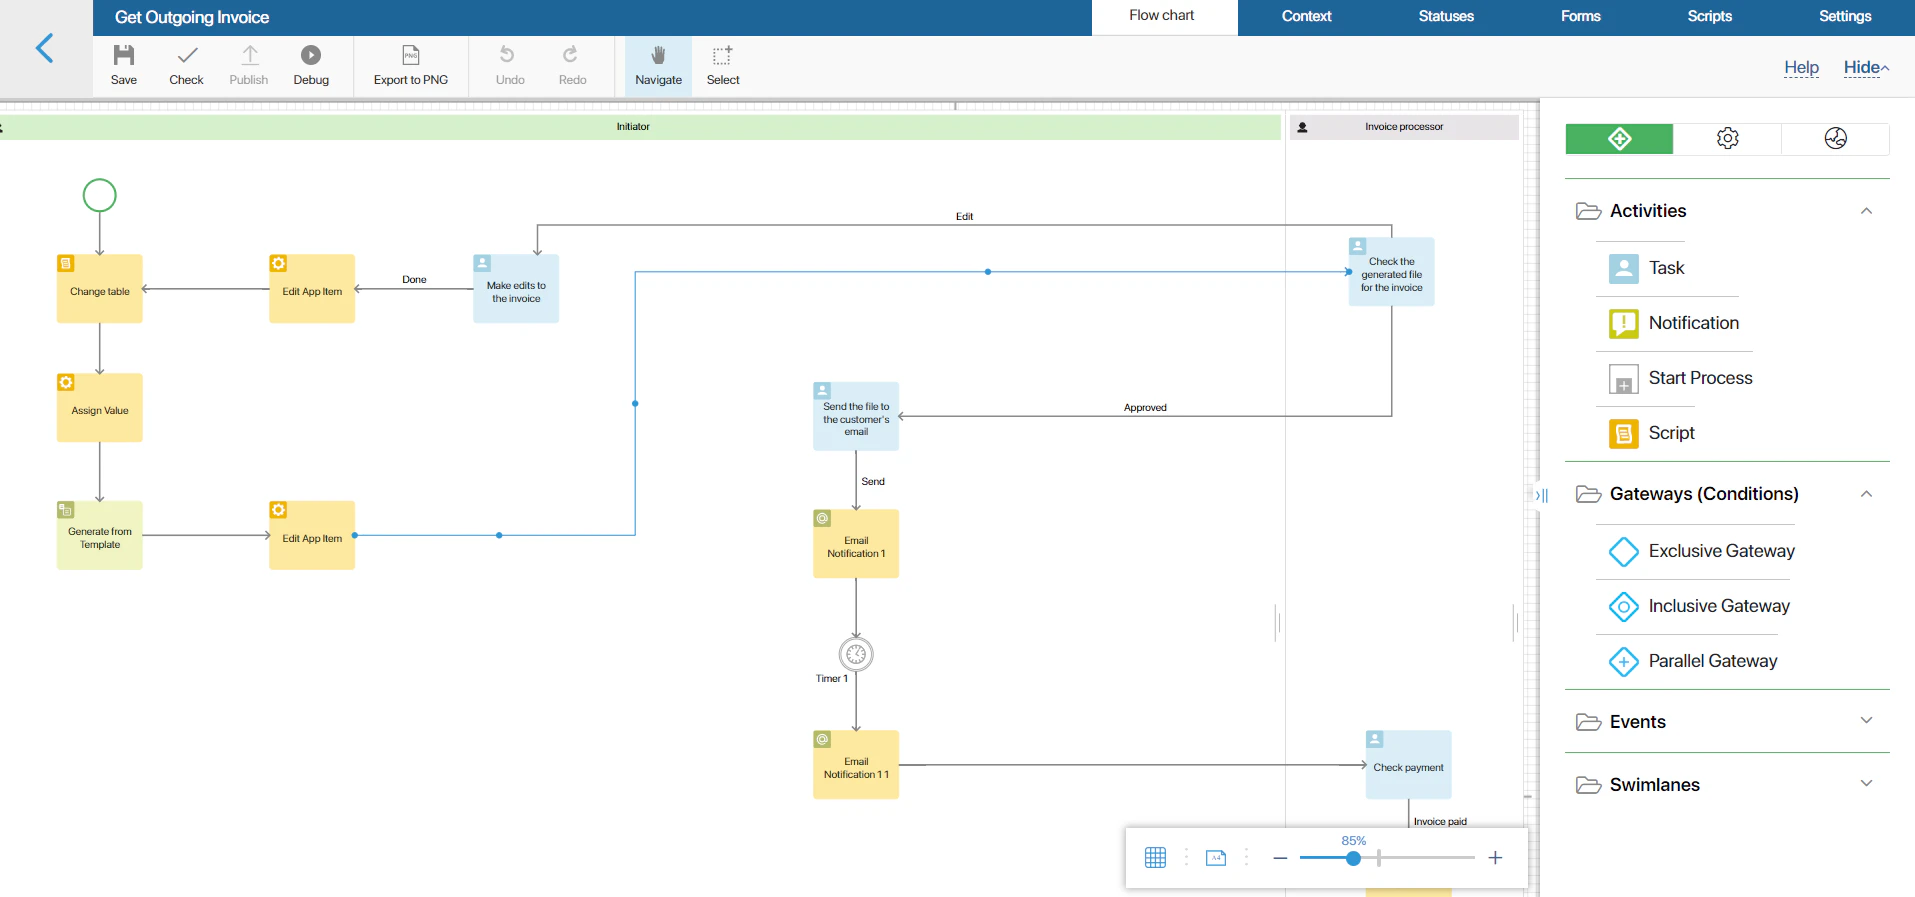
Task: Select Edit App Item node leading to Change table
Action: [312, 289]
